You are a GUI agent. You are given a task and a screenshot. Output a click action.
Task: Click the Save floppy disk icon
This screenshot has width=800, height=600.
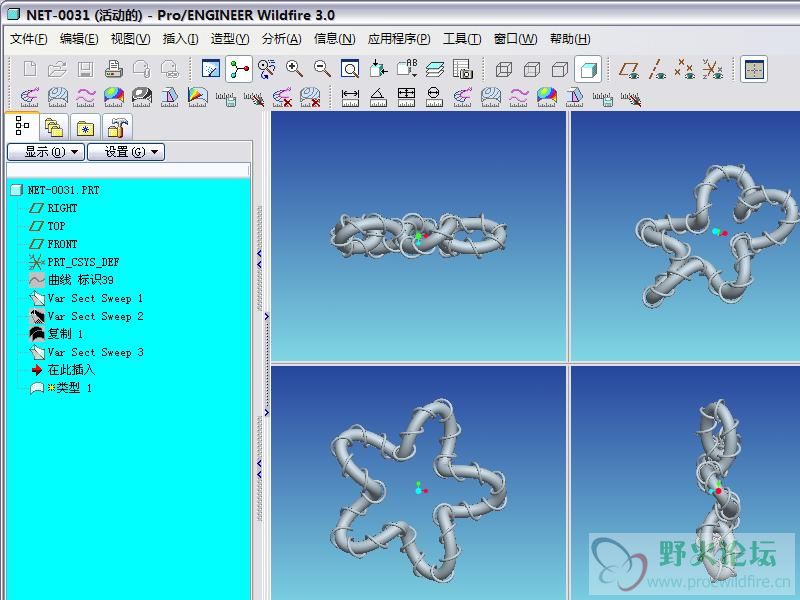point(85,68)
